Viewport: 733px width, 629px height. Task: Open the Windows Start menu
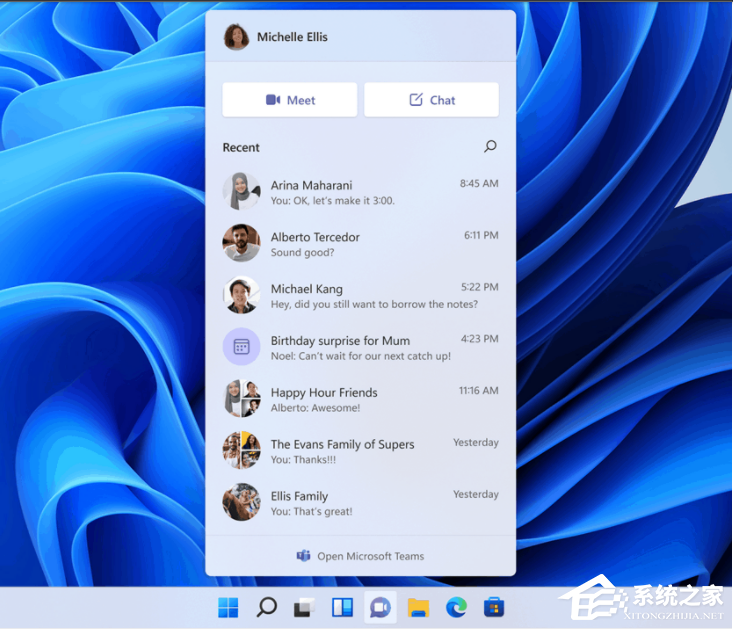click(229, 607)
